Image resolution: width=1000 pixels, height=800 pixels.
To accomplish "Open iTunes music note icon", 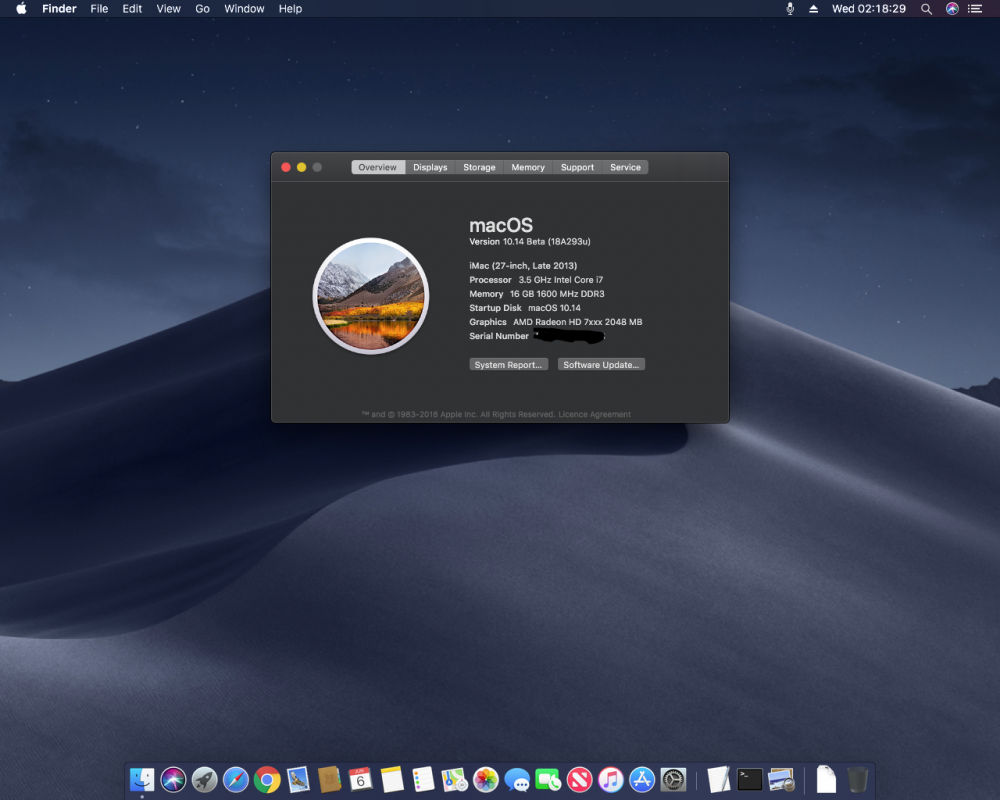I will (x=610, y=780).
